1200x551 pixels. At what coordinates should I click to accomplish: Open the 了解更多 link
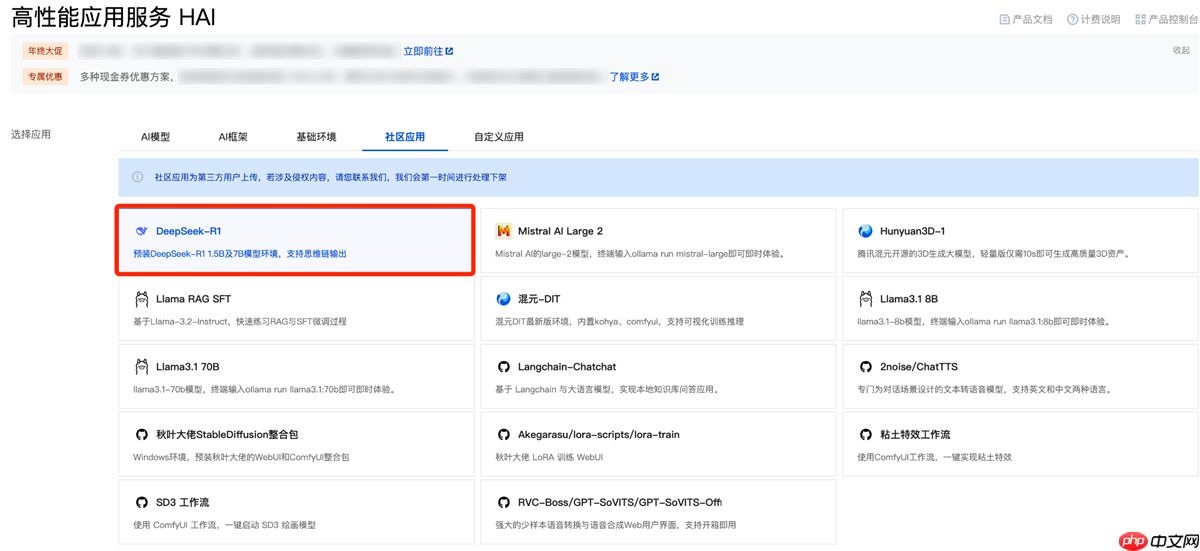(629, 77)
